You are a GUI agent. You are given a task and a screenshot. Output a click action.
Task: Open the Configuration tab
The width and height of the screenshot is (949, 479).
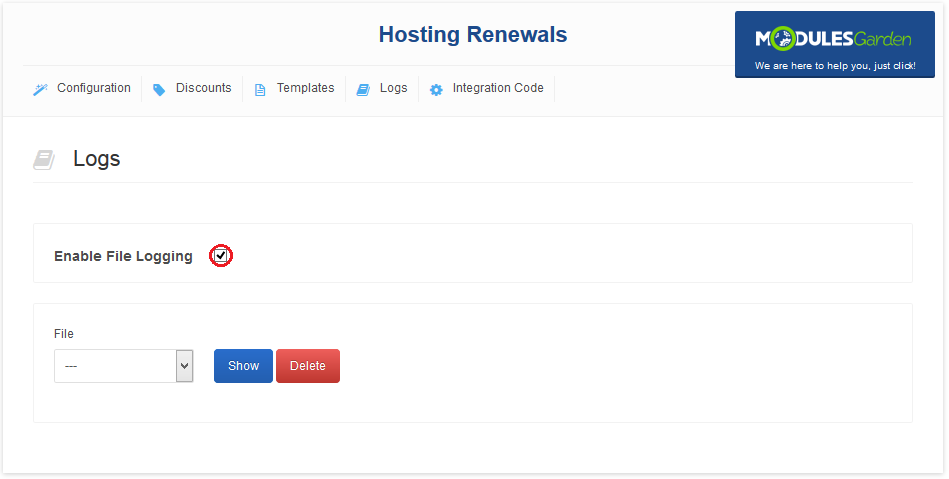[x=94, y=88]
